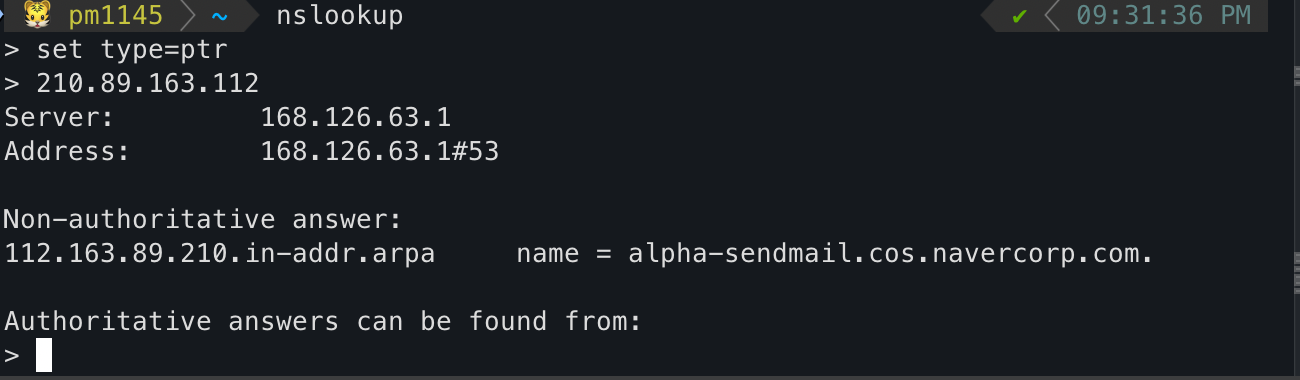This screenshot has width=1300, height=380.
Task: Click the Address value 168.126.63.1#53
Action: pyautogui.click(x=380, y=151)
